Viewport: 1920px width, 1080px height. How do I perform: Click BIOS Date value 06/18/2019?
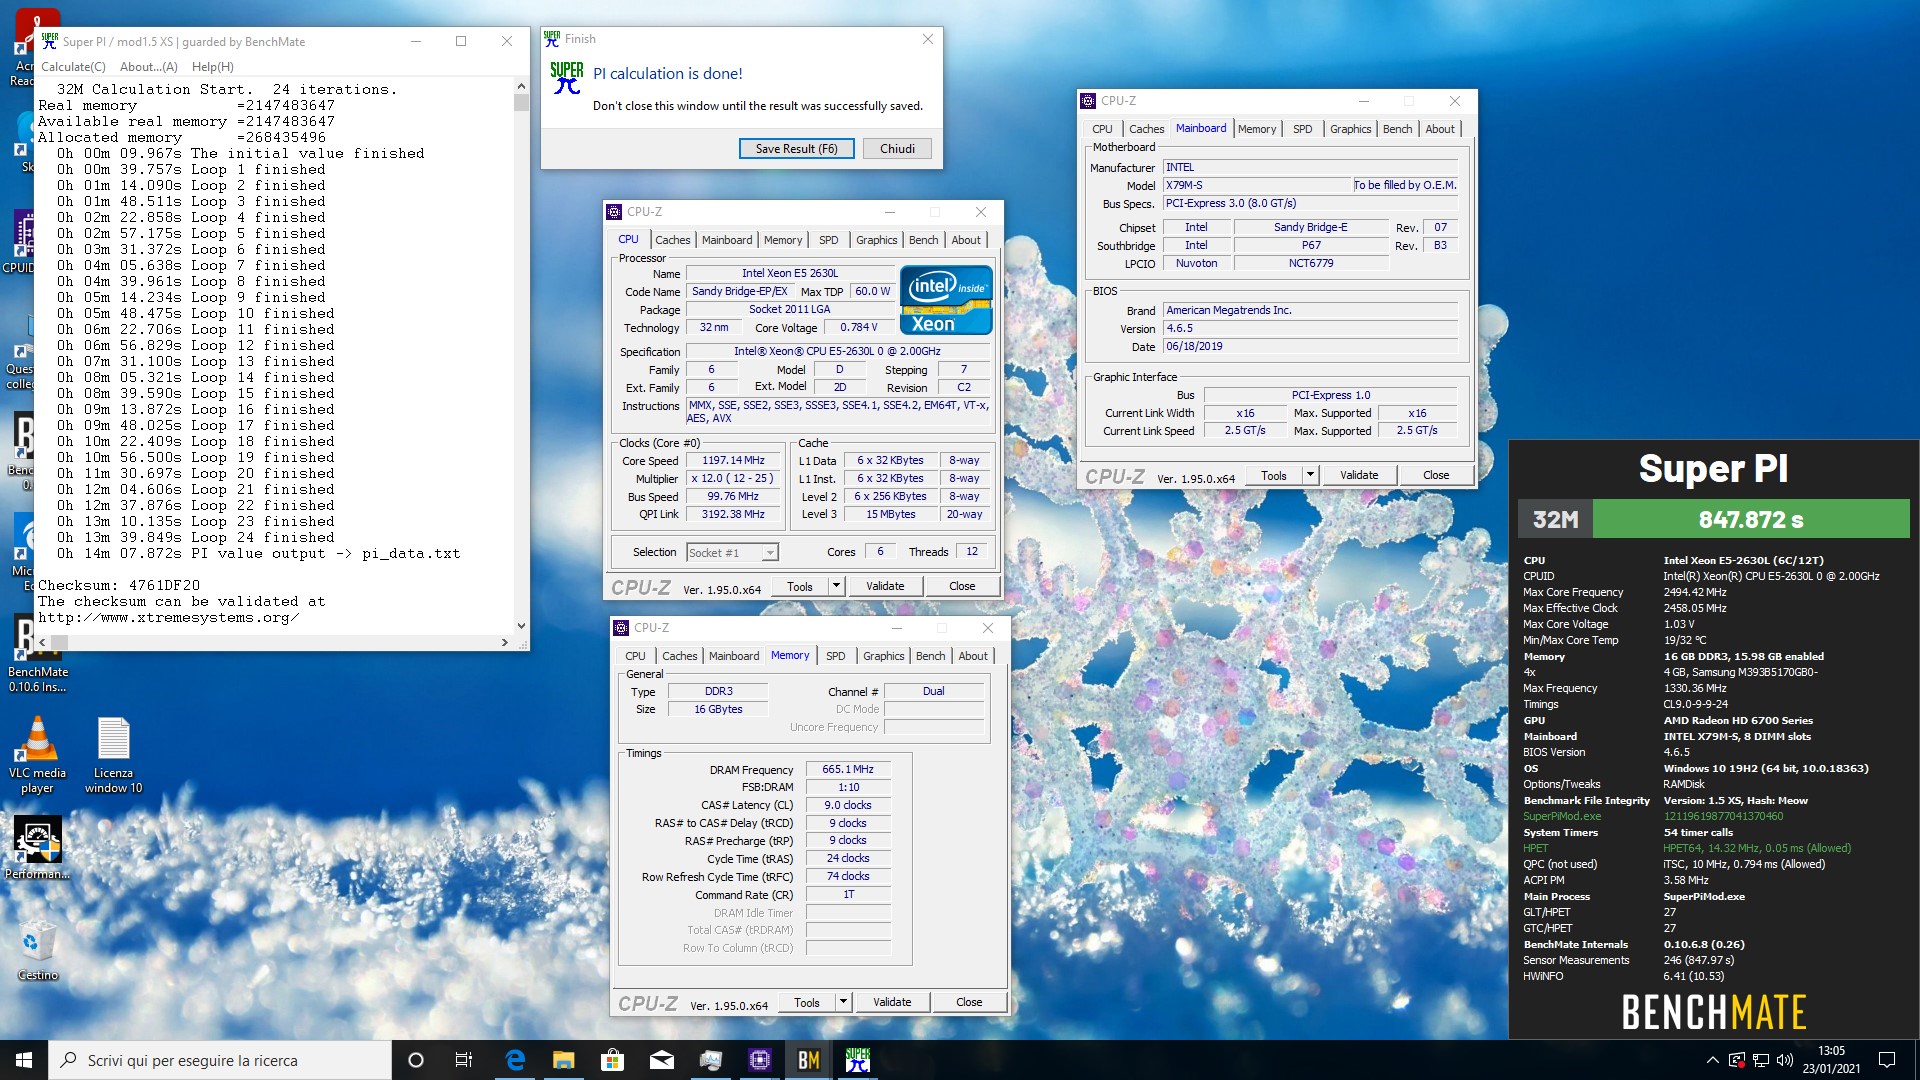pyautogui.click(x=1310, y=346)
